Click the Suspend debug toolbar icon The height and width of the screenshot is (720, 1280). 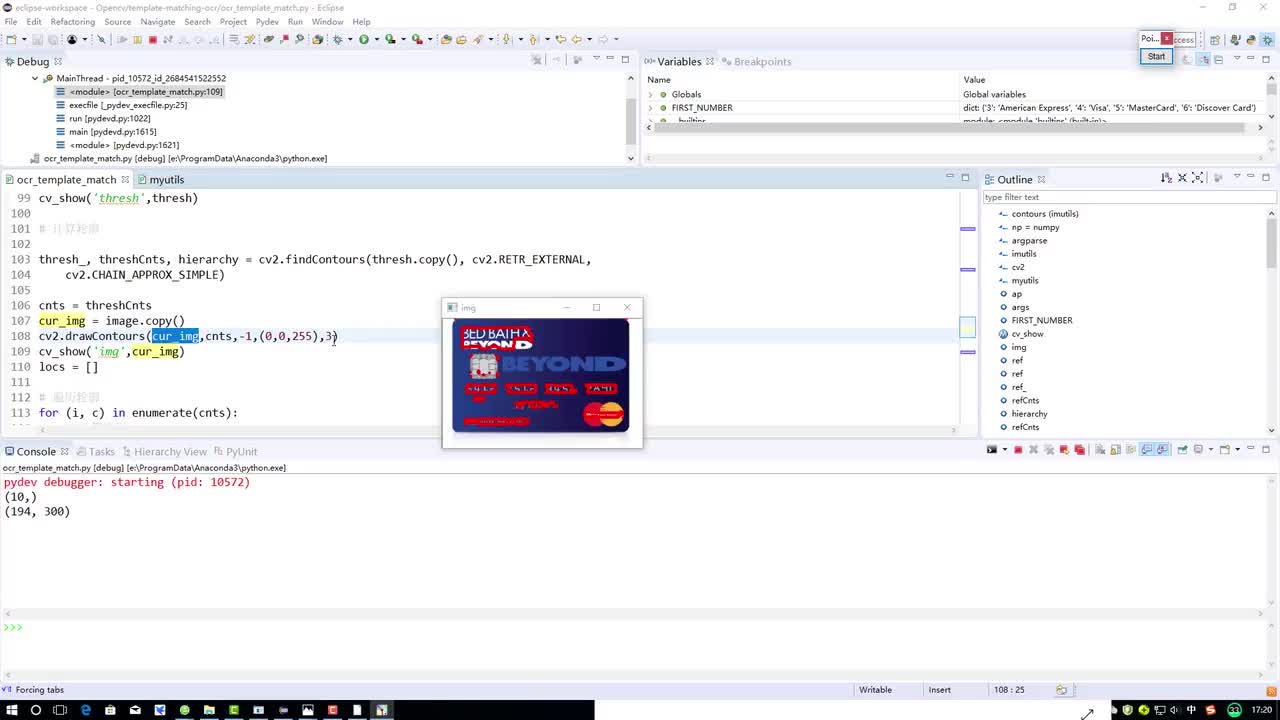137,40
